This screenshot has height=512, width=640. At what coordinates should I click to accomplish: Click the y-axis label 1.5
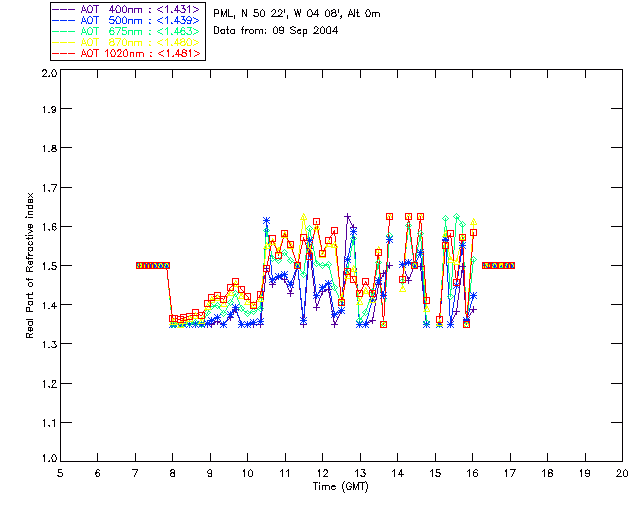(x=49, y=266)
